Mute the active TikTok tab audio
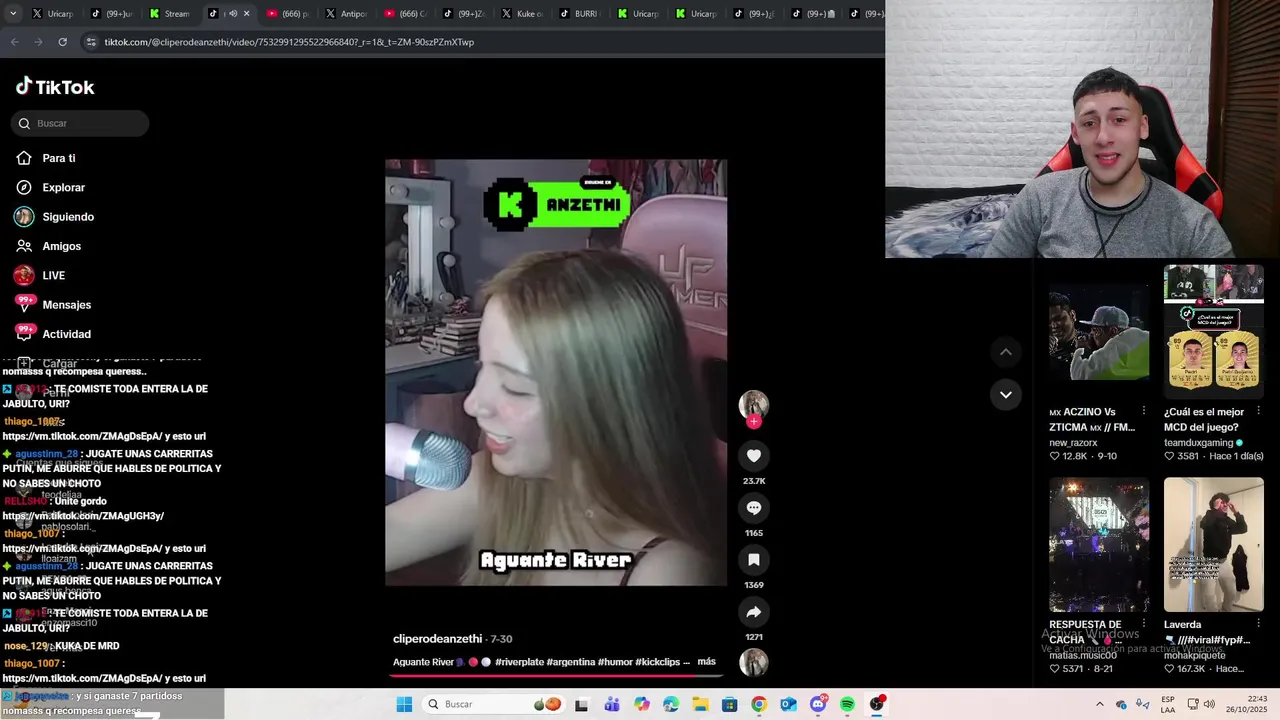The width and height of the screenshot is (1280, 720). point(232,14)
